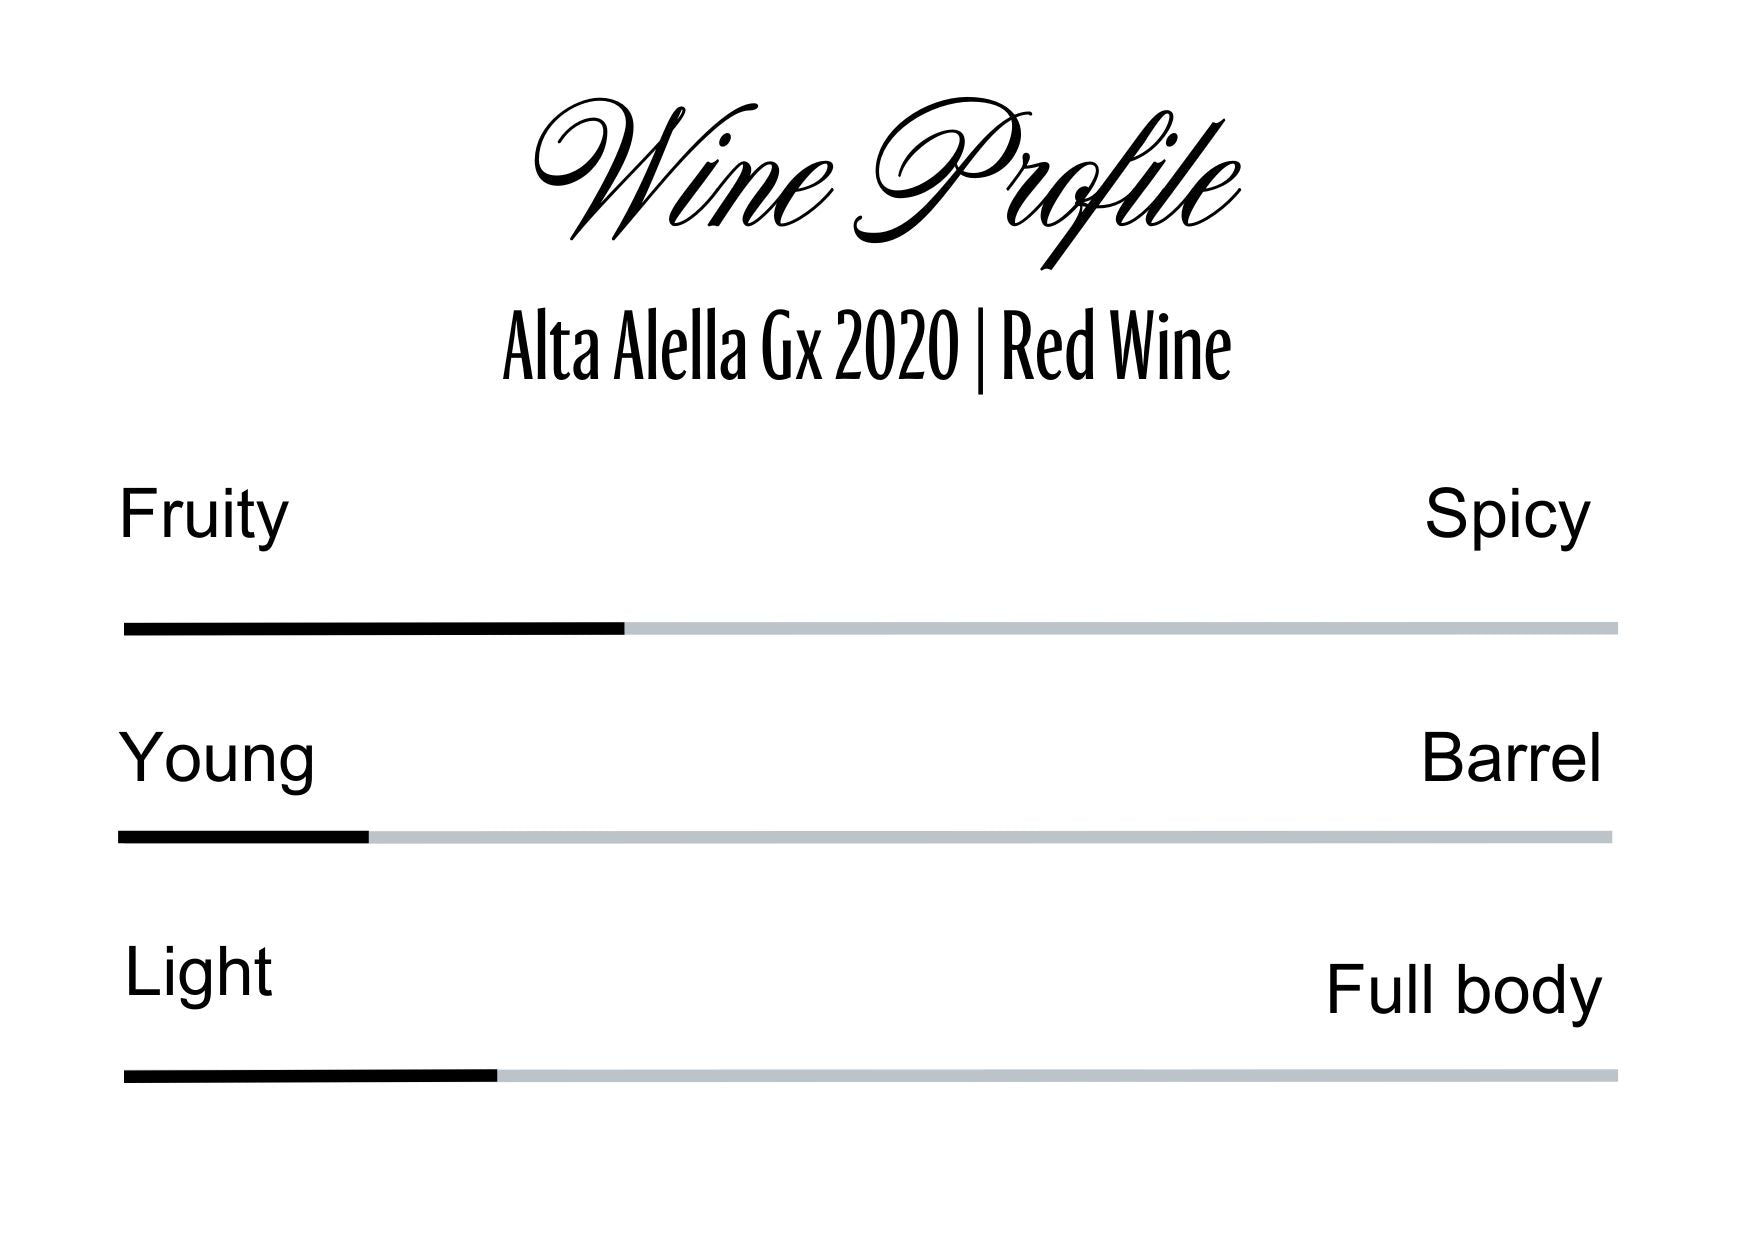Click the black filled part of Young–Barrel bar

click(243, 837)
